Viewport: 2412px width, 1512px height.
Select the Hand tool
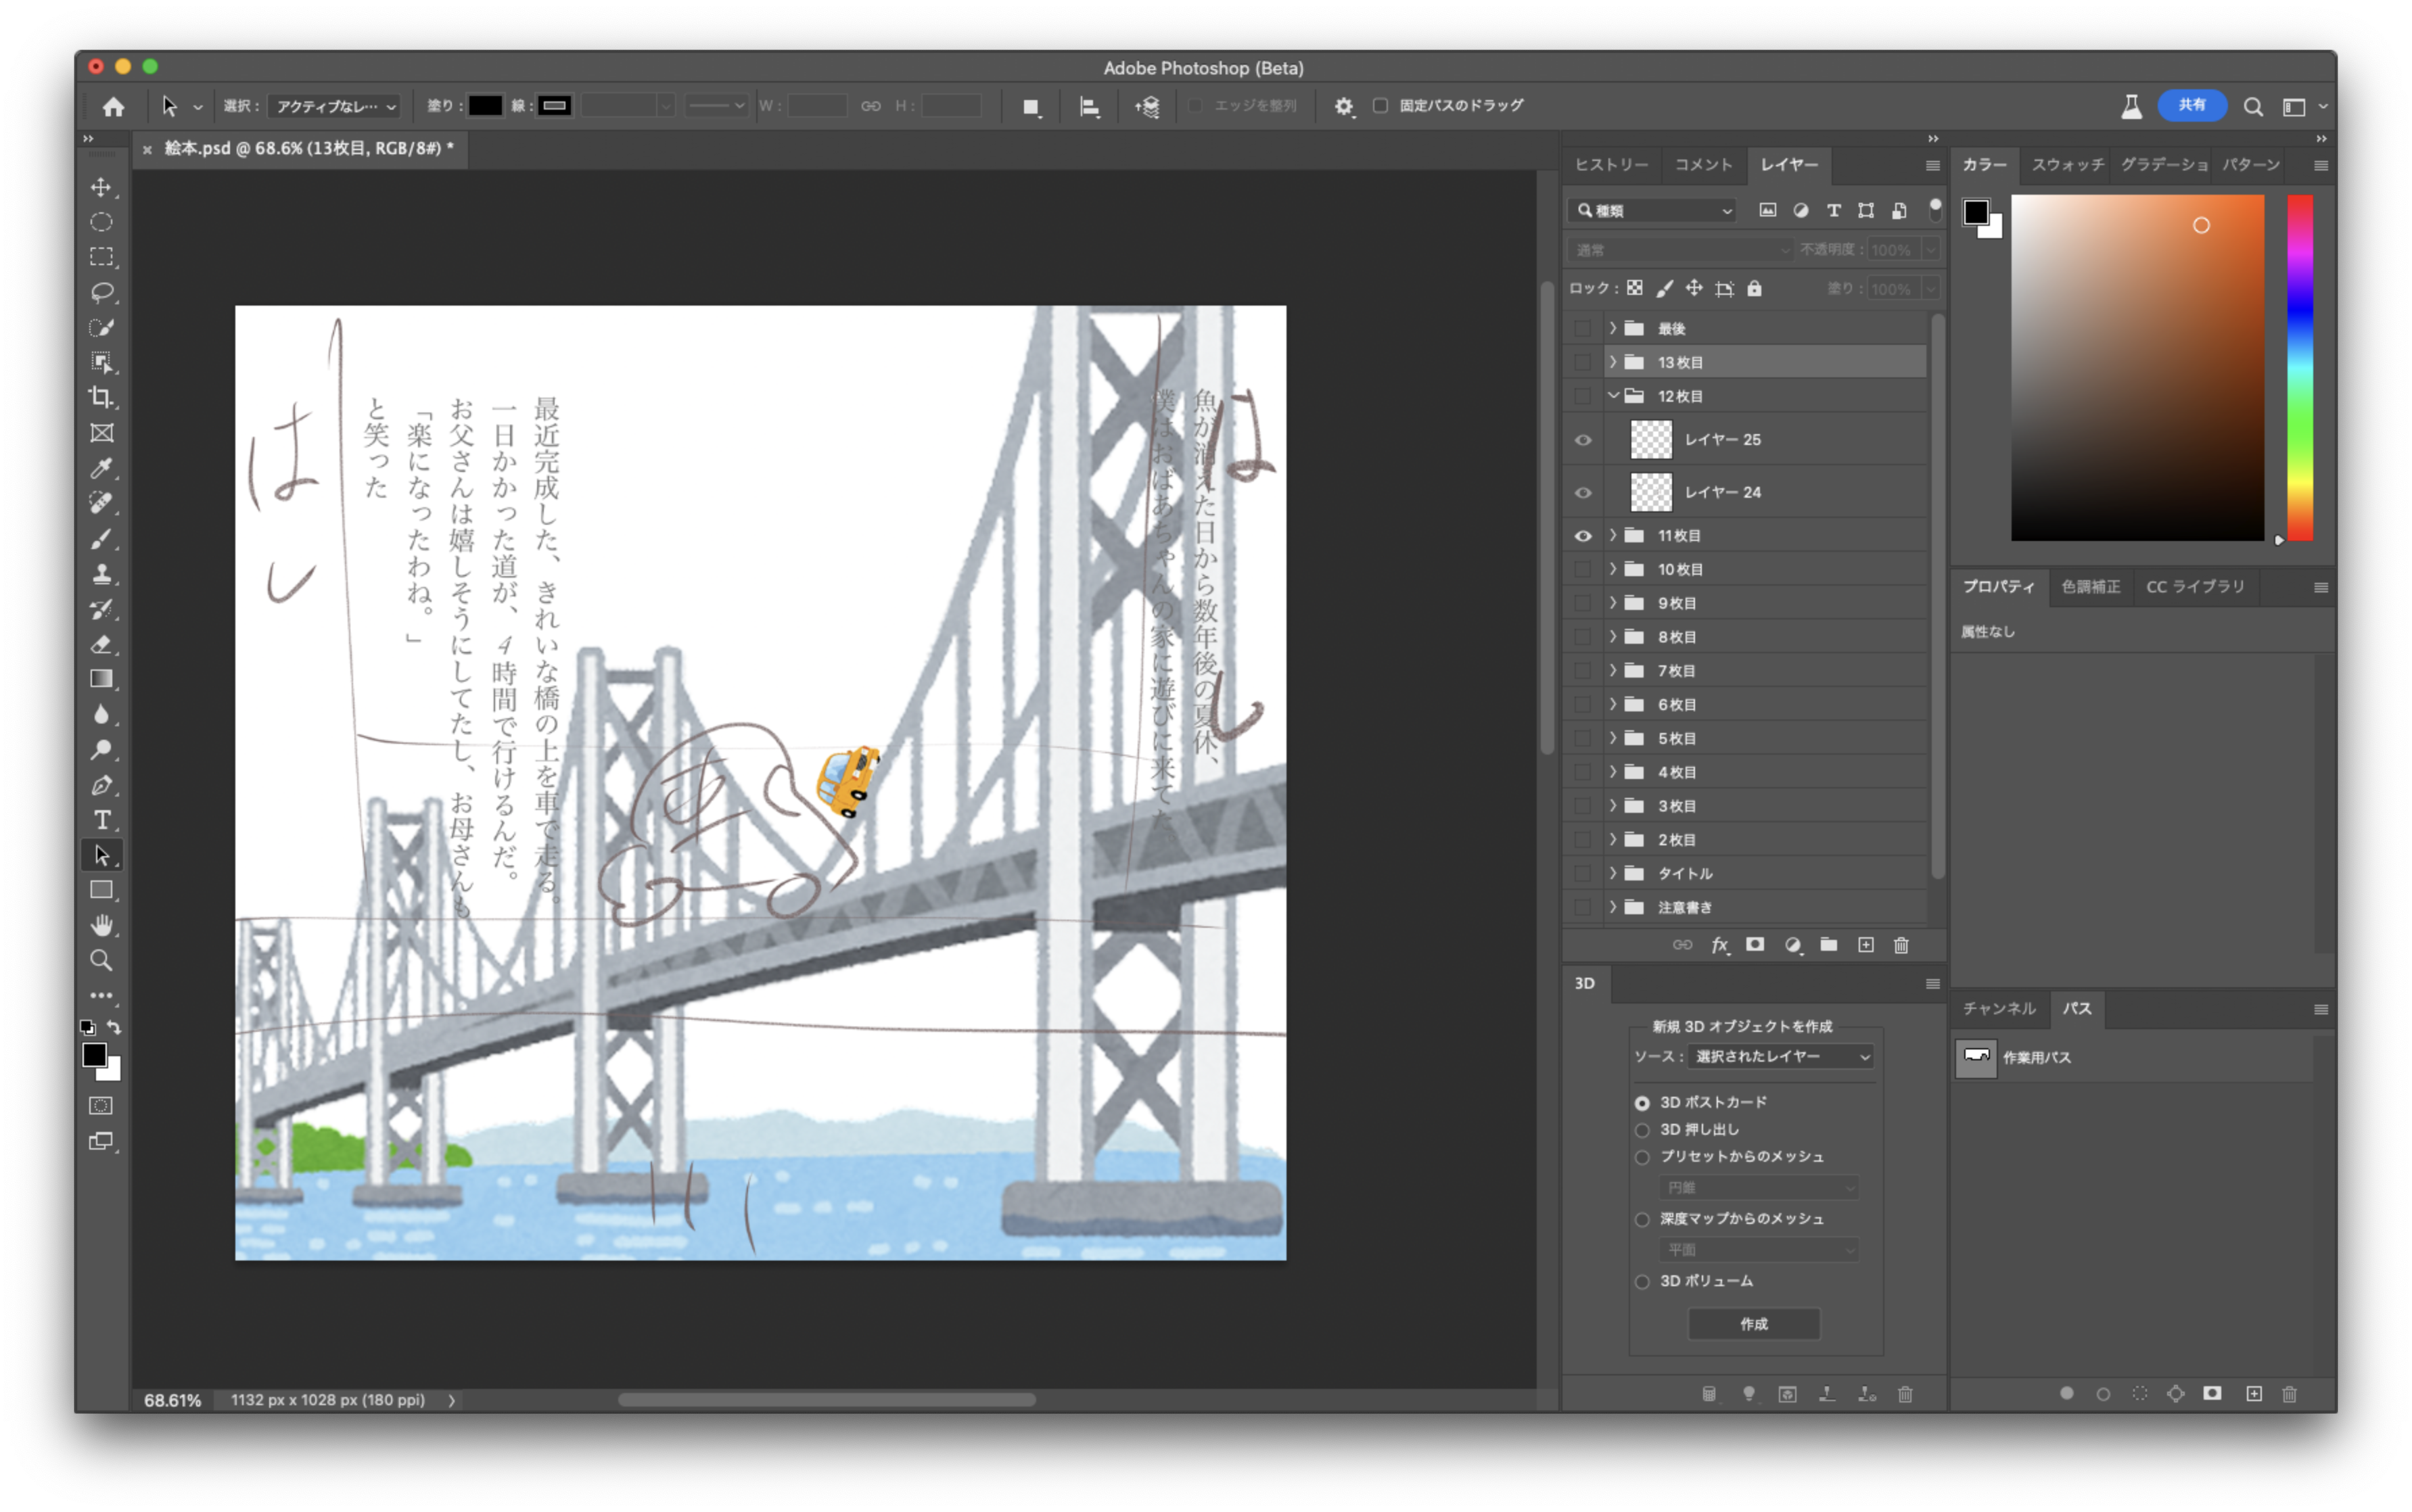coord(101,925)
